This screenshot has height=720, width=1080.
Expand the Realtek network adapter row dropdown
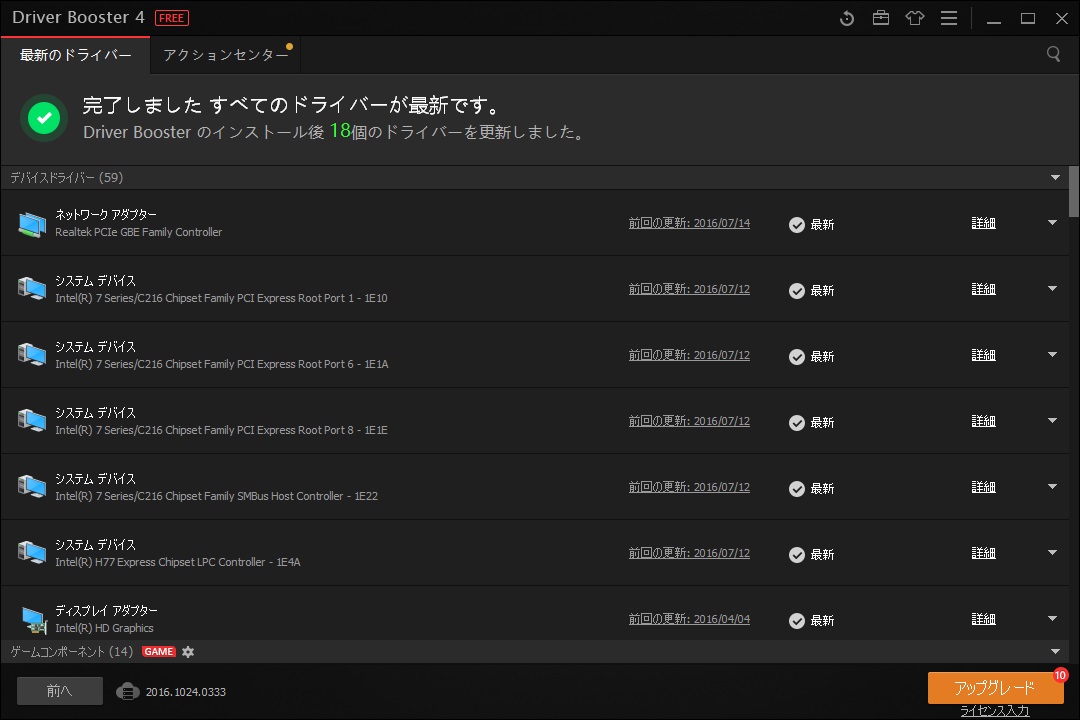click(1051, 224)
